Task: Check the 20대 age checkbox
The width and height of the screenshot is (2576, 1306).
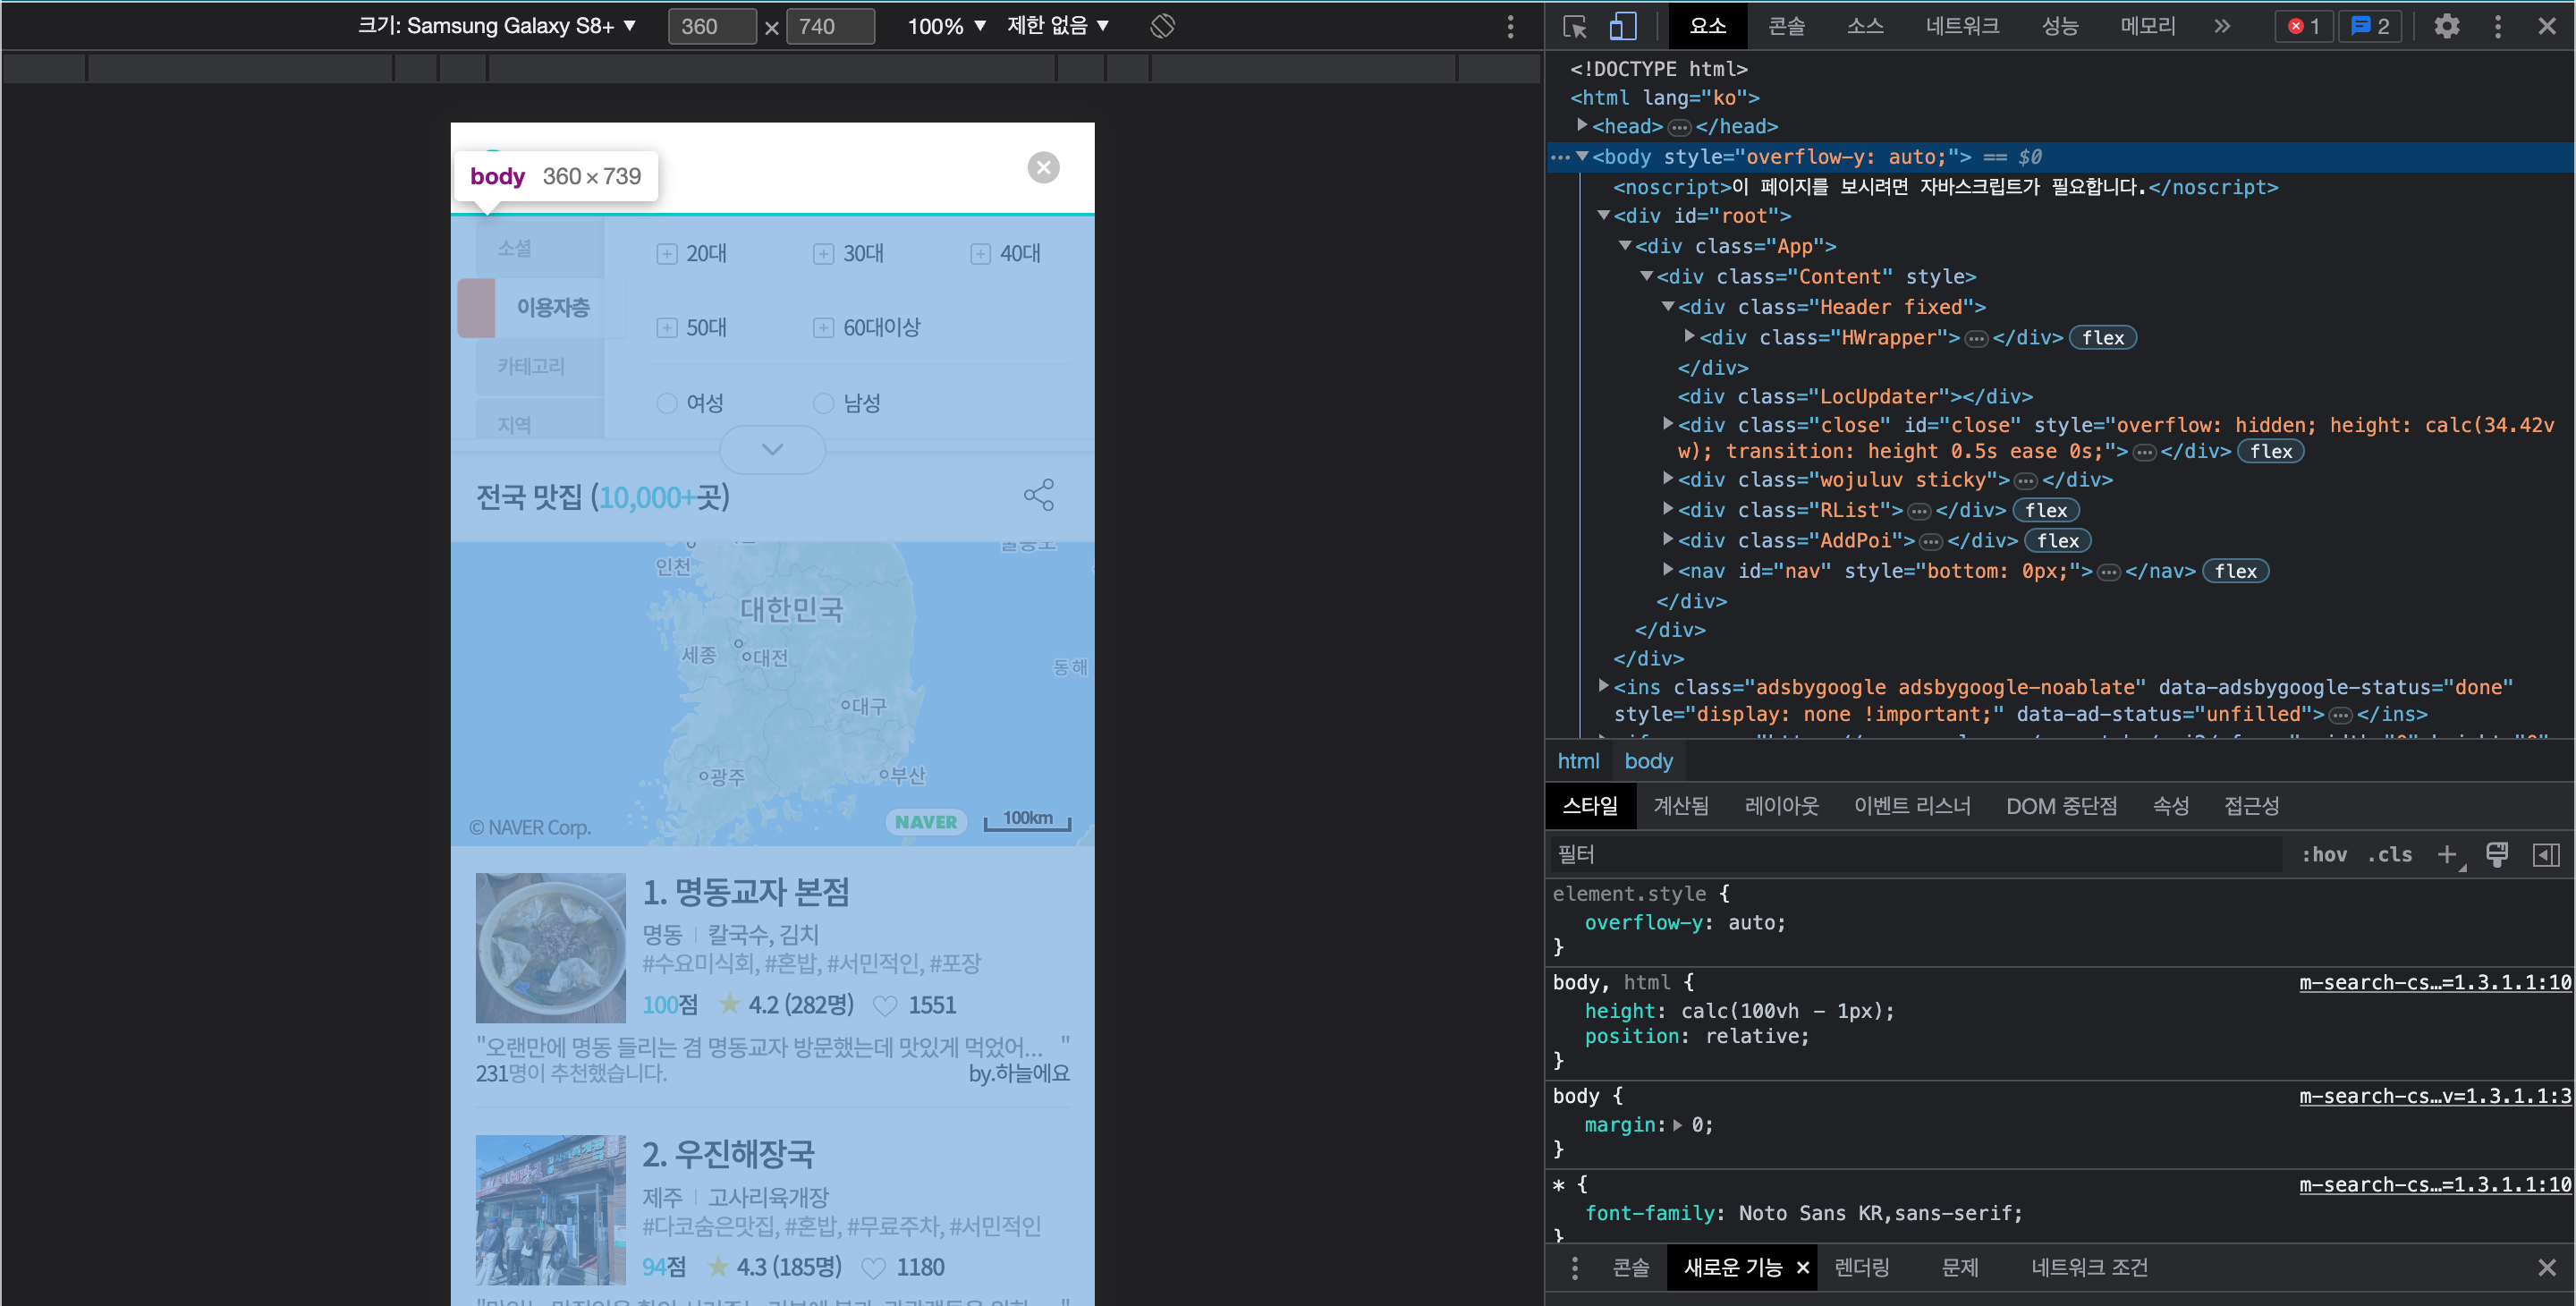Action: coord(667,254)
